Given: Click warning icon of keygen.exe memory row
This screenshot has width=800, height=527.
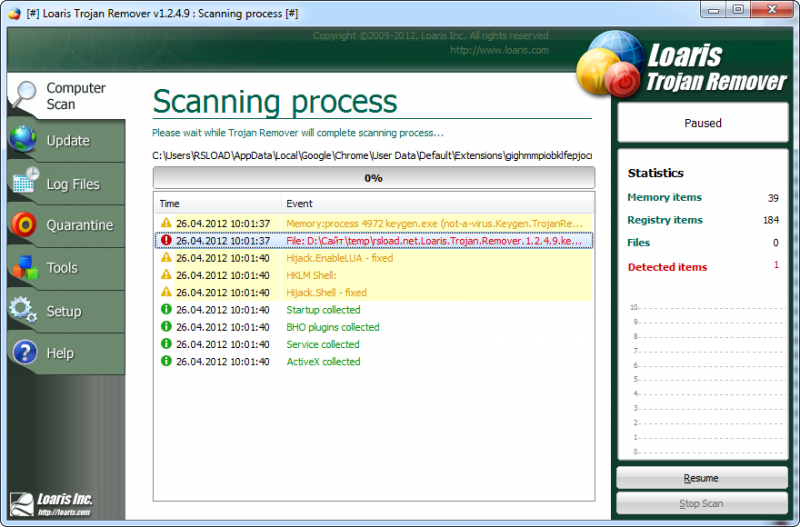Looking at the screenshot, I should pyautogui.click(x=166, y=223).
